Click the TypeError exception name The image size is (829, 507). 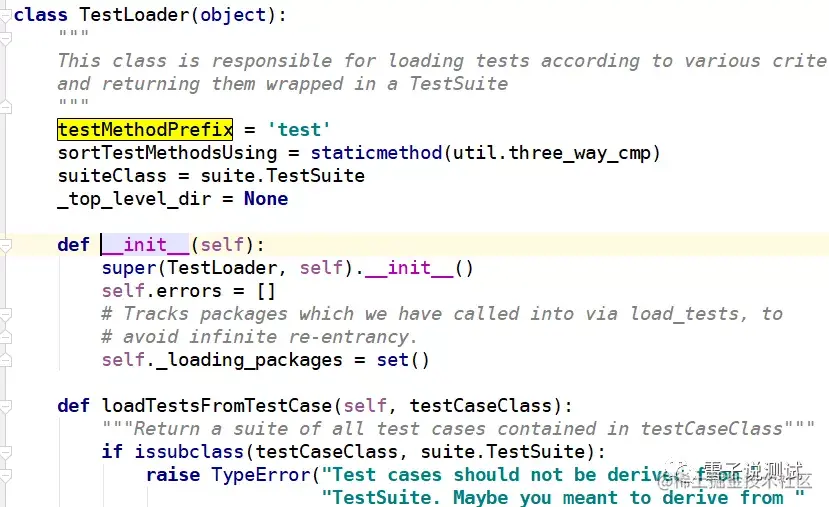click(261, 475)
